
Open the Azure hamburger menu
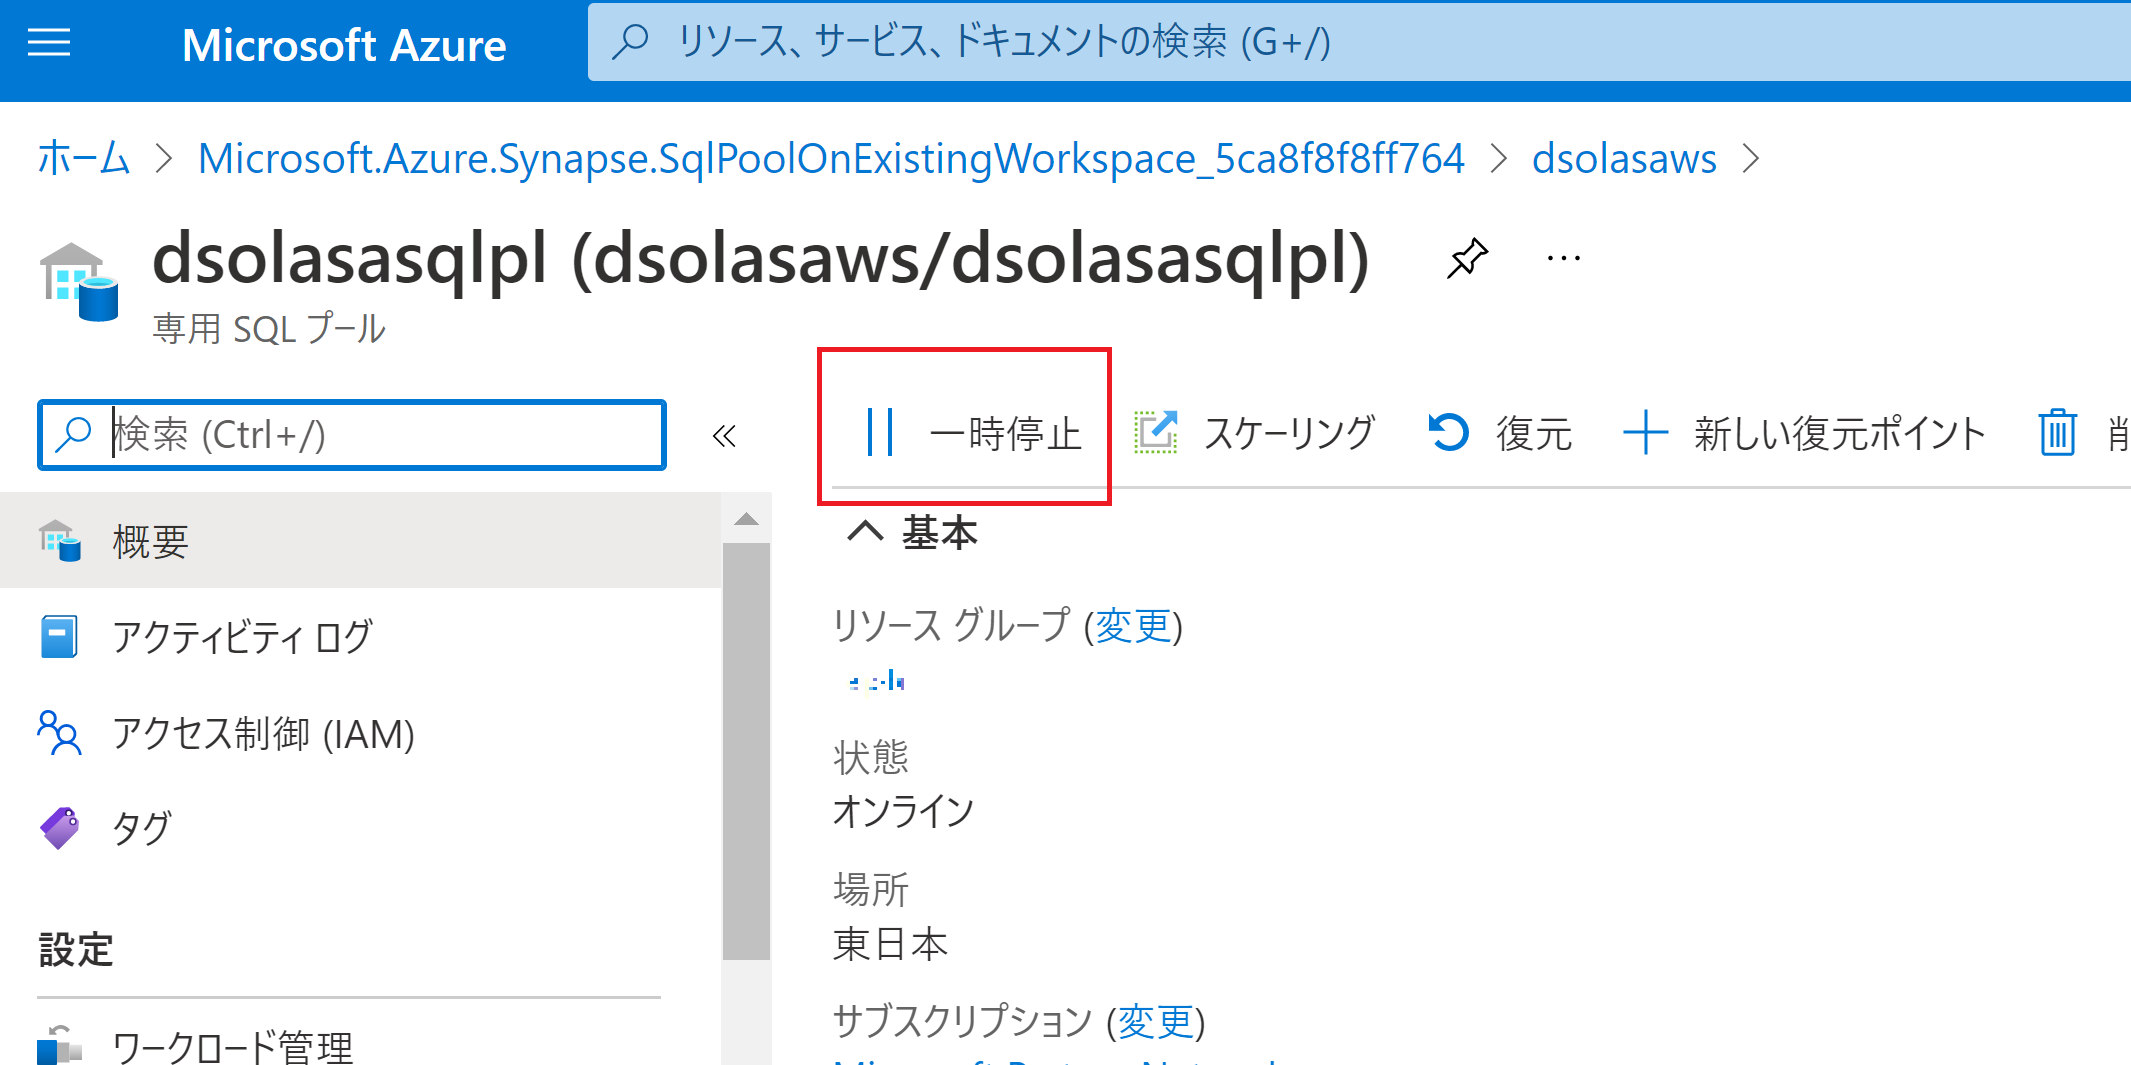[47, 43]
